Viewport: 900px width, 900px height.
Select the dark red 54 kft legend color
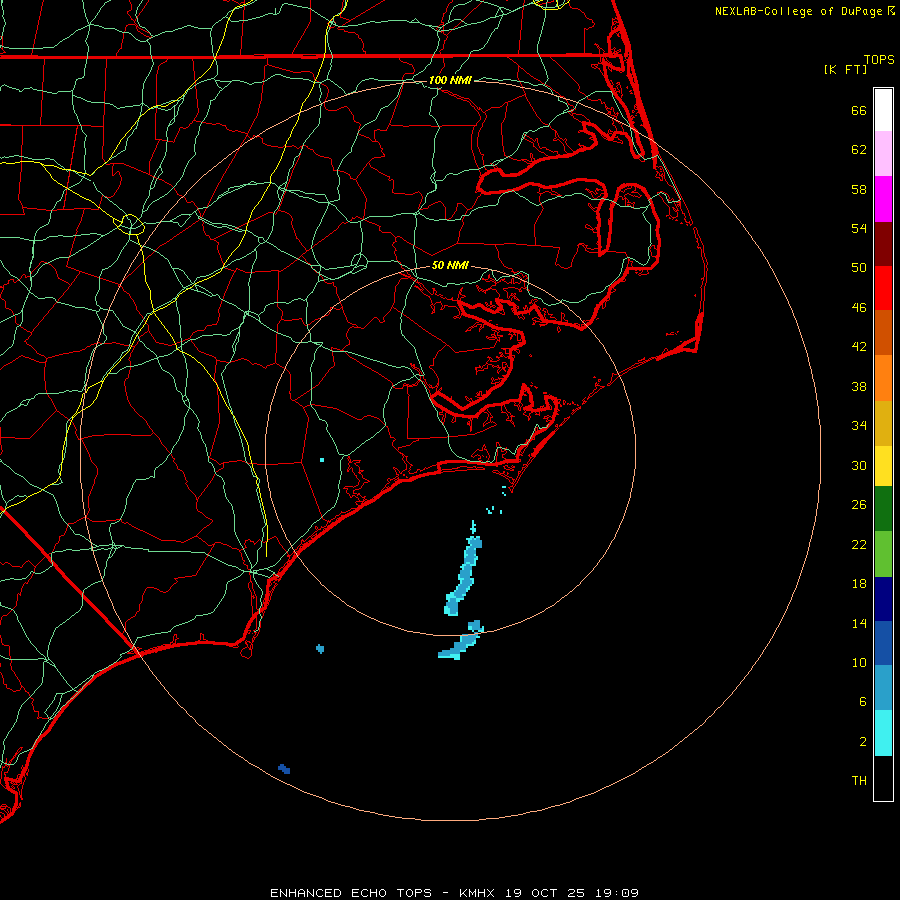click(x=883, y=243)
